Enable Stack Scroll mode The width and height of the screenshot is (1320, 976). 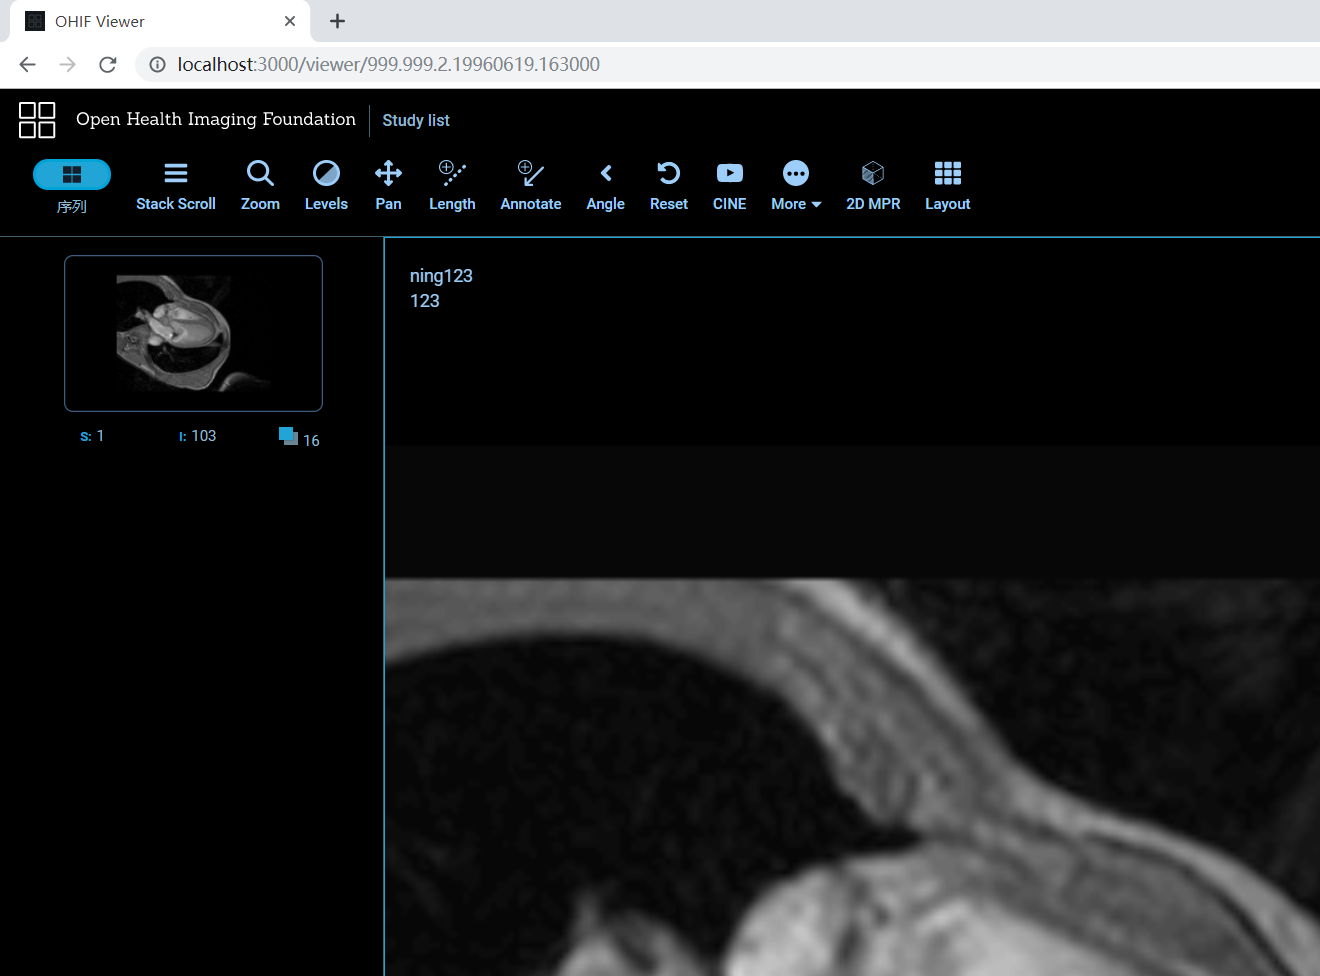tap(175, 185)
